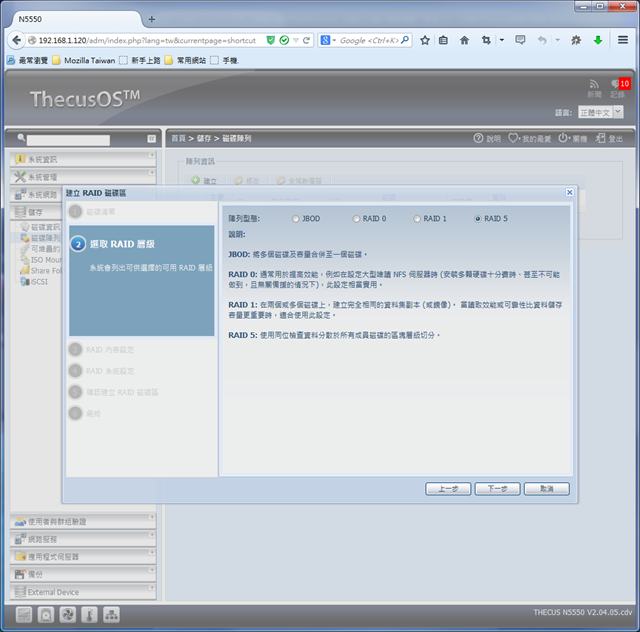Click the sidebar menu search field
This screenshot has height=632, width=640.
tap(68, 140)
